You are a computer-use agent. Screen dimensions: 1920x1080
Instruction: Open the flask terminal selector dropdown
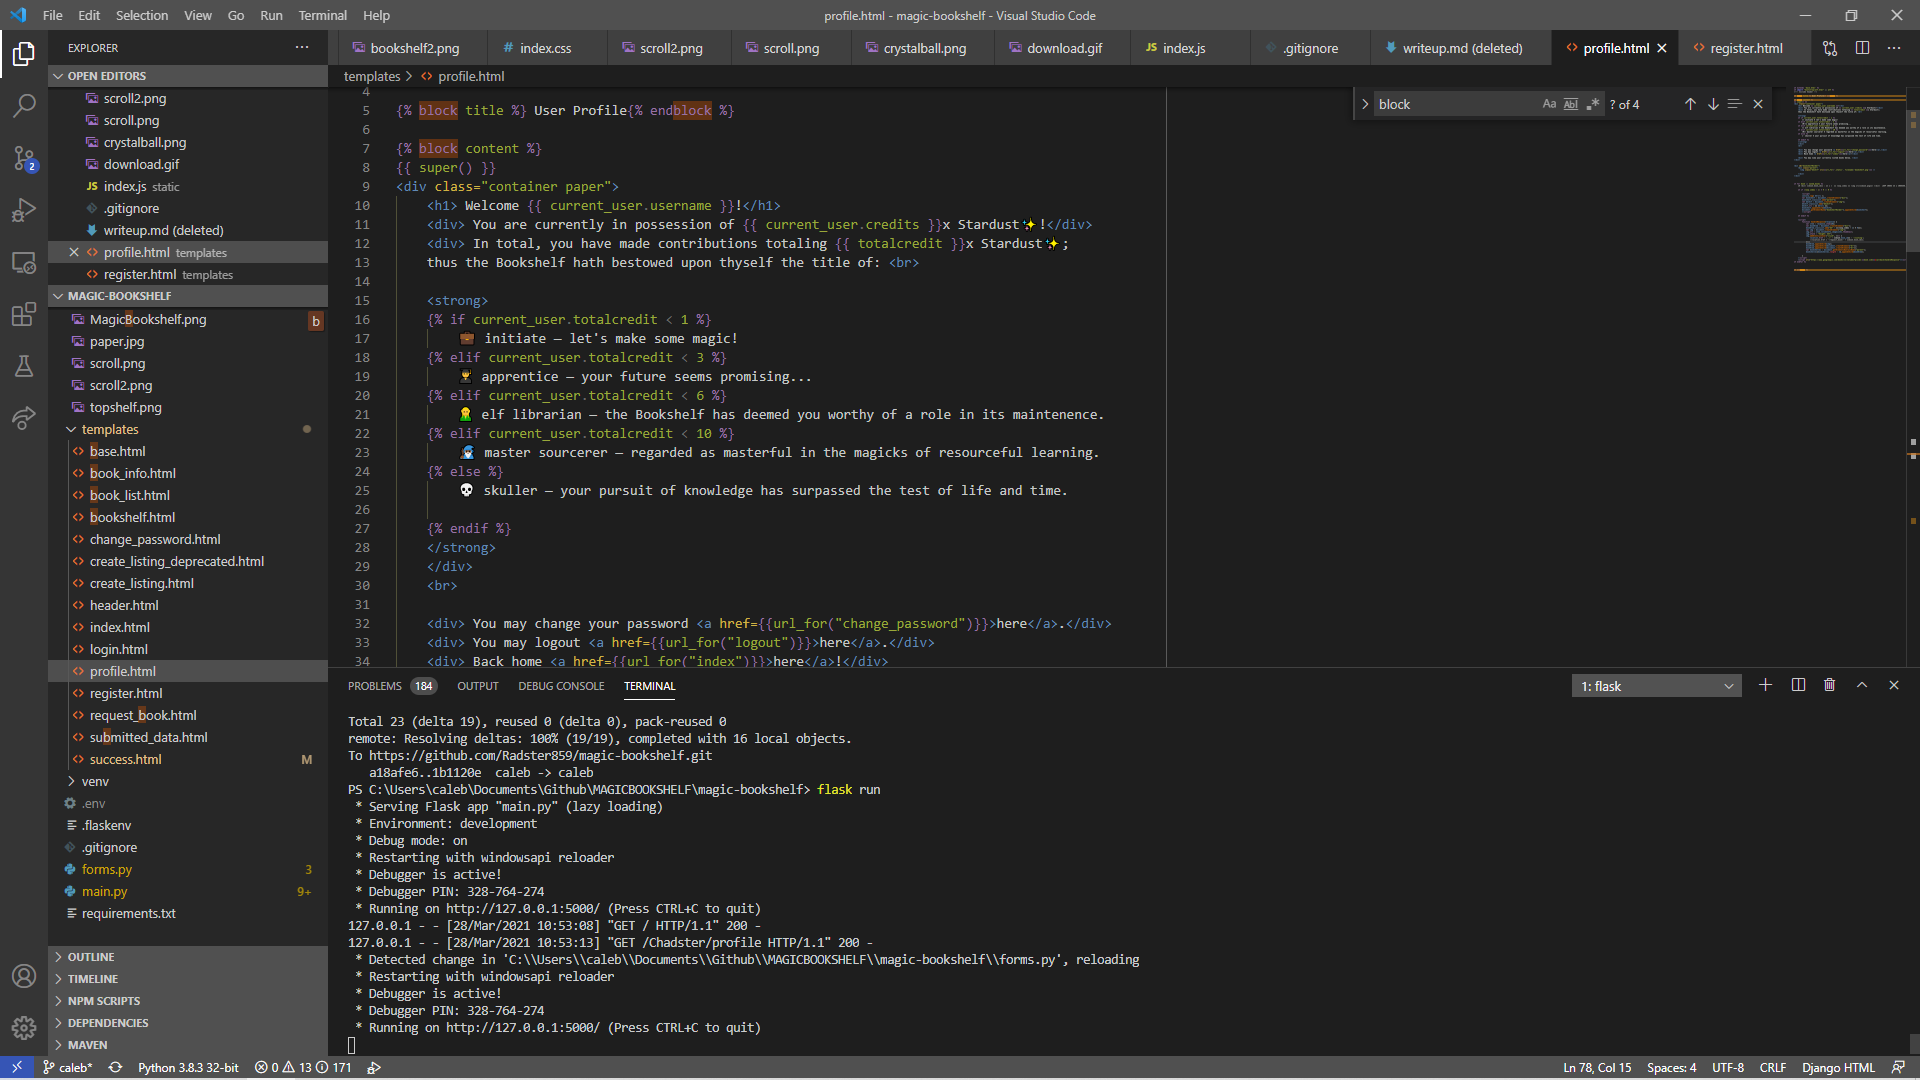click(1656, 686)
